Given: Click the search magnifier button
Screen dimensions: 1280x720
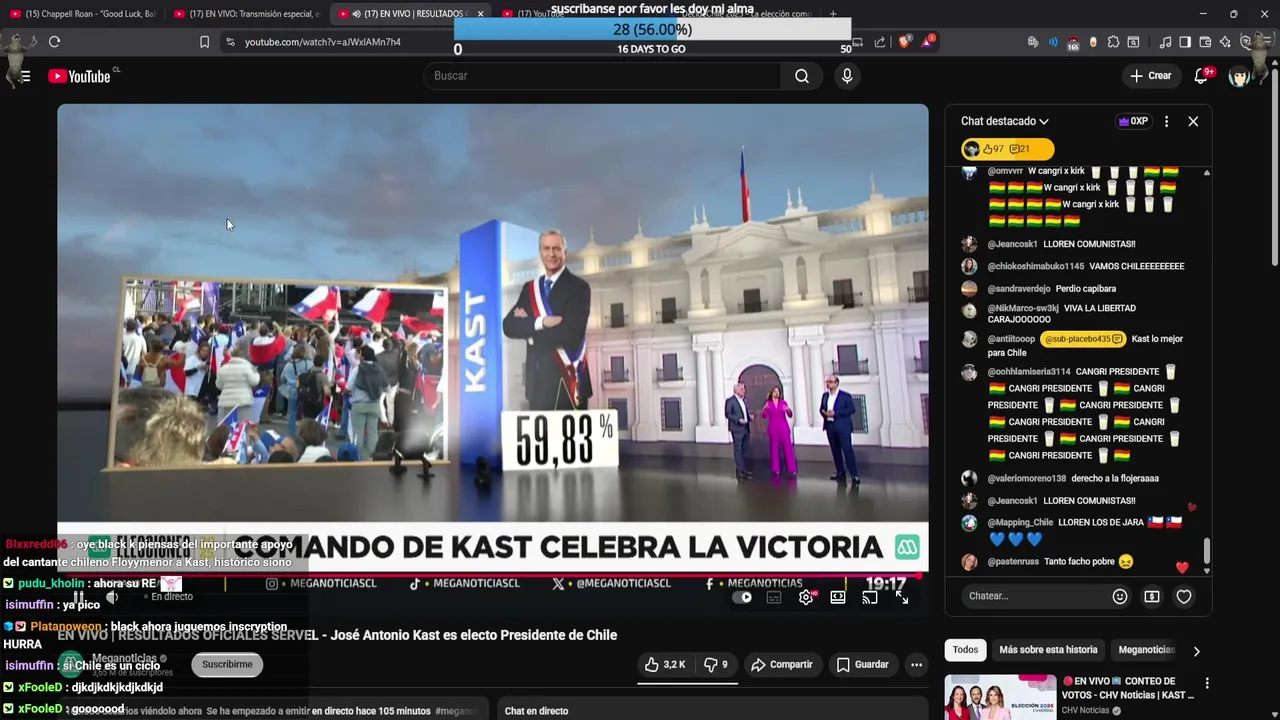Looking at the screenshot, I should [x=802, y=76].
